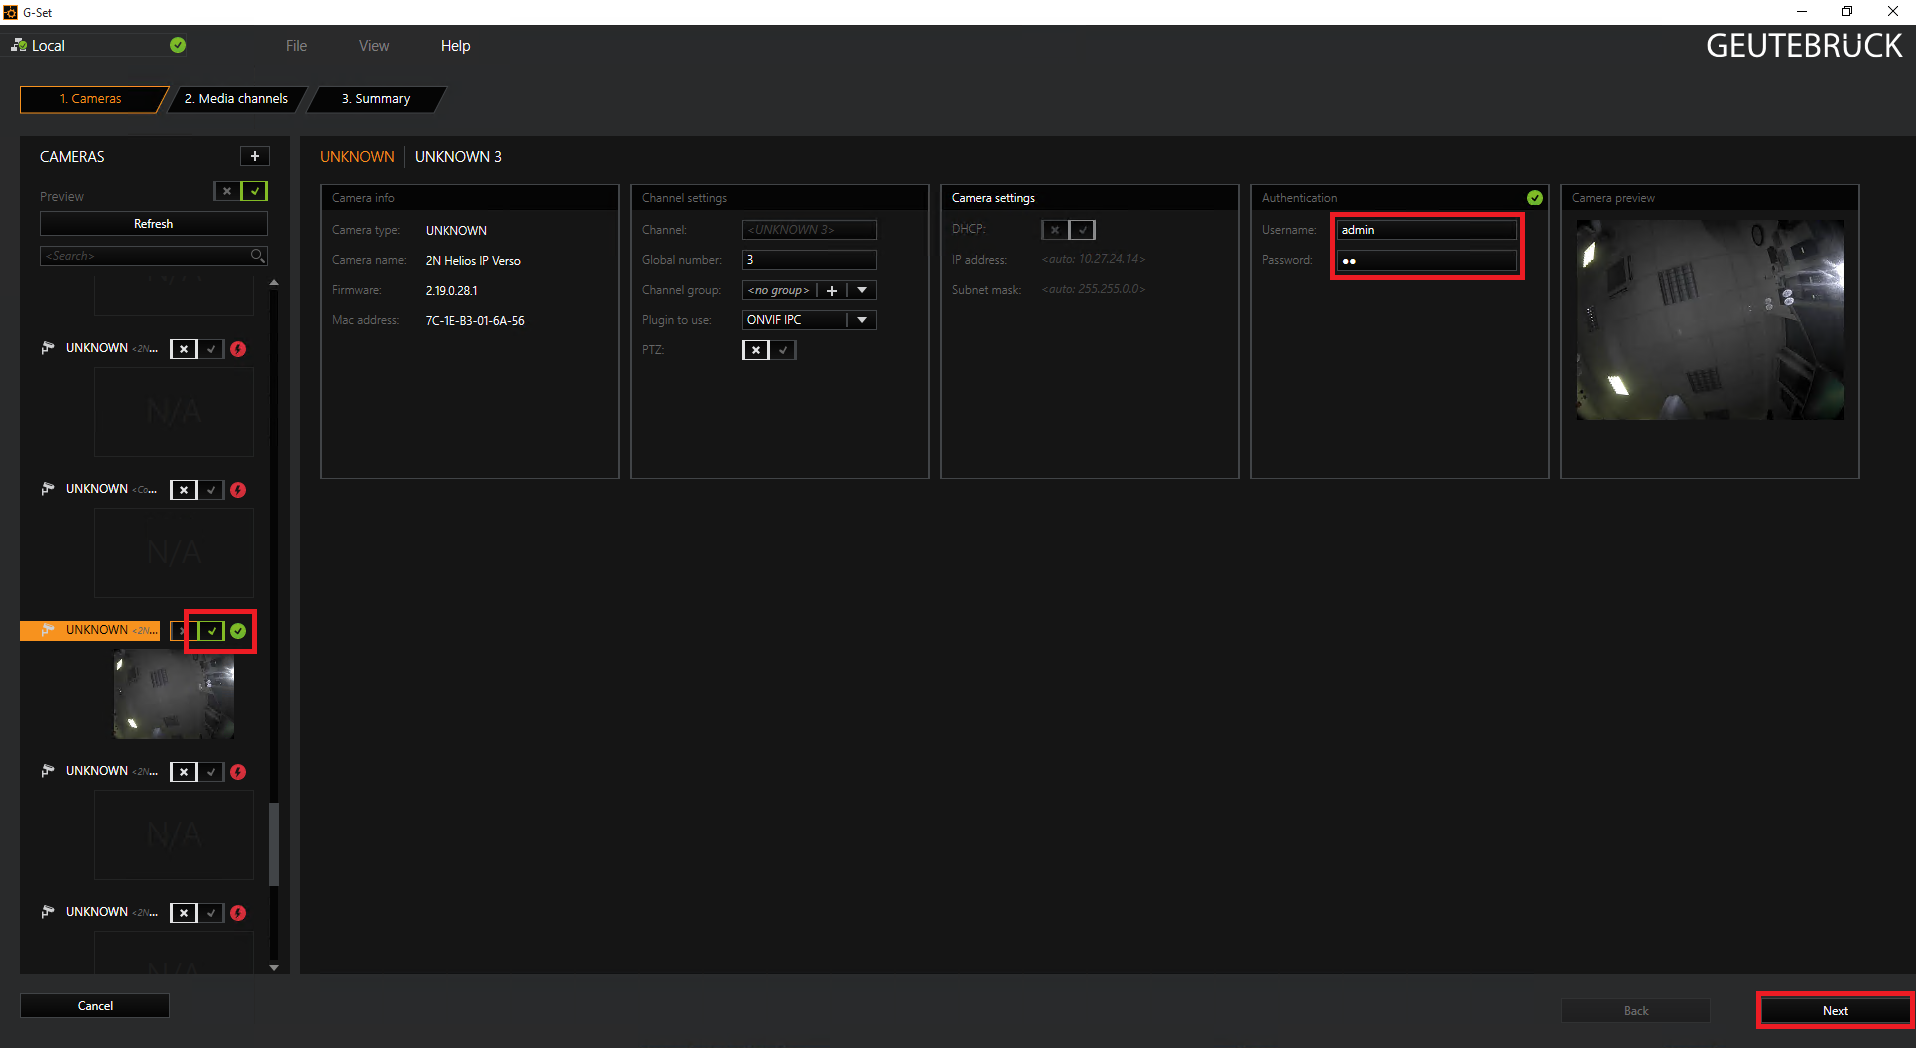Click the plus icon in Channel group
1916x1048 pixels.
click(831, 290)
